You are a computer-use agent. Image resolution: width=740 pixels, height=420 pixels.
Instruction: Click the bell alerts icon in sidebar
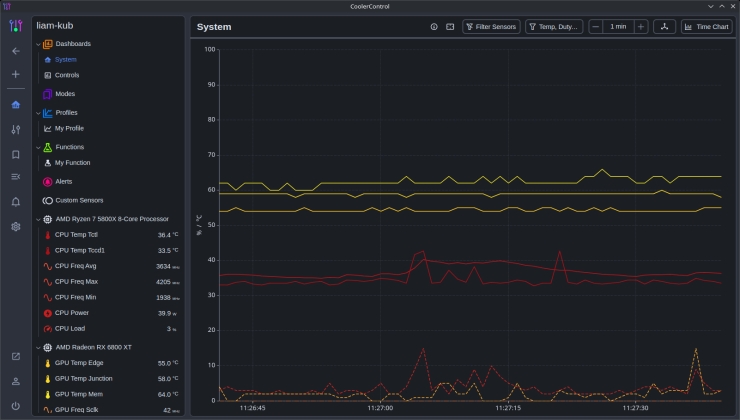(x=15, y=202)
